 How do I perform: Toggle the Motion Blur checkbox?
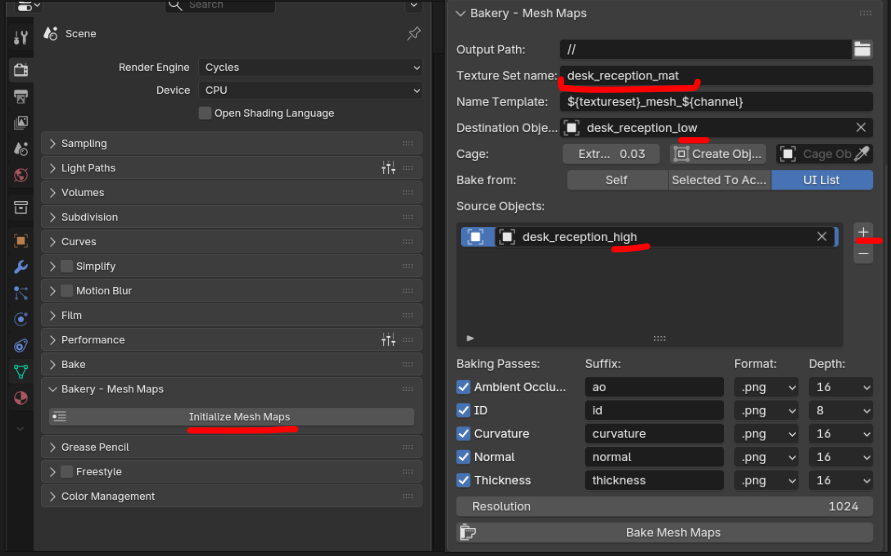point(67,291)
